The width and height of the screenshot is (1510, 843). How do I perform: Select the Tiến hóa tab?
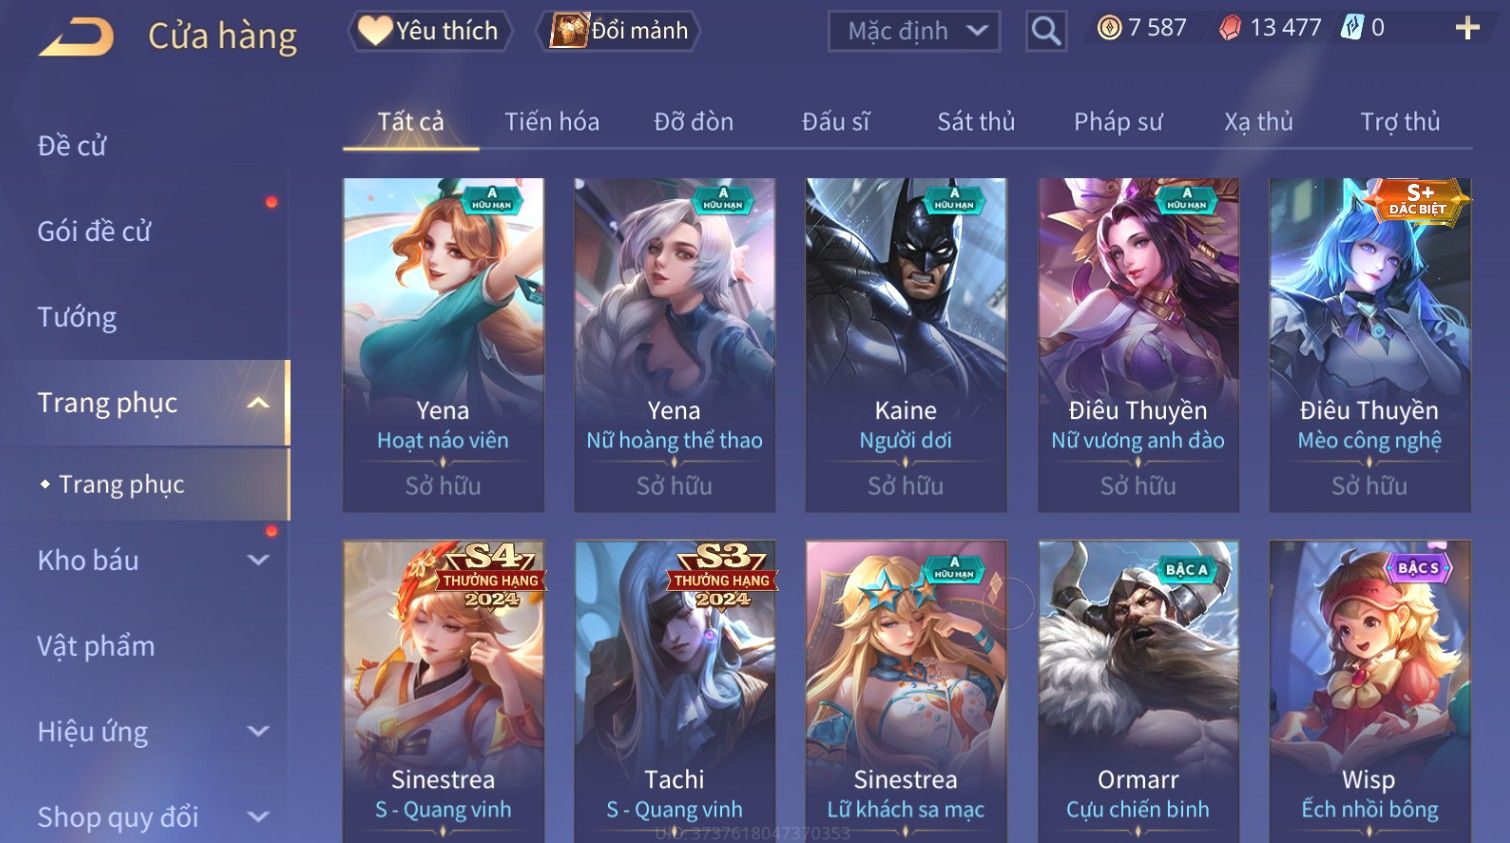[552, 122]
